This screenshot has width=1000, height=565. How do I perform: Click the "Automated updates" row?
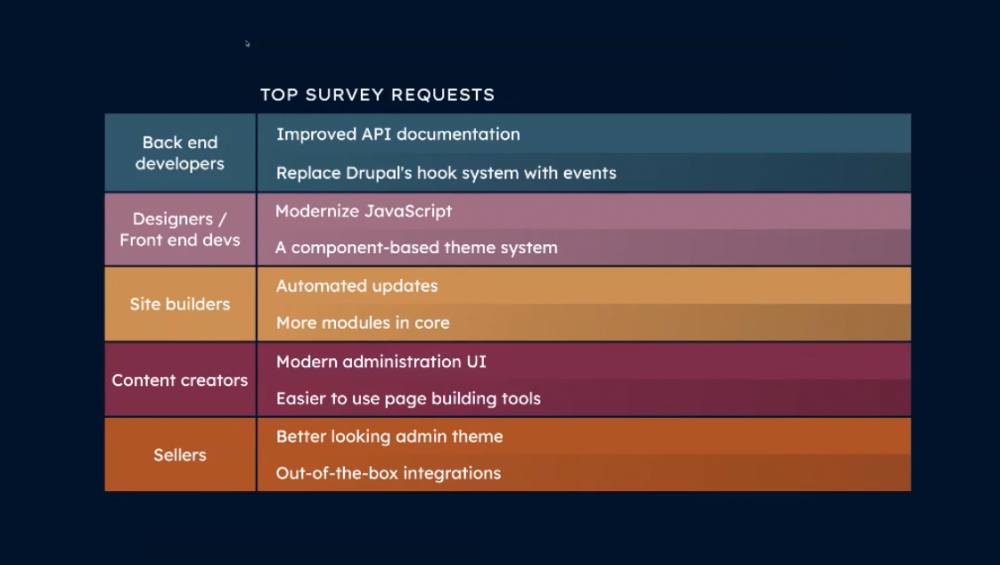[357, 286]
